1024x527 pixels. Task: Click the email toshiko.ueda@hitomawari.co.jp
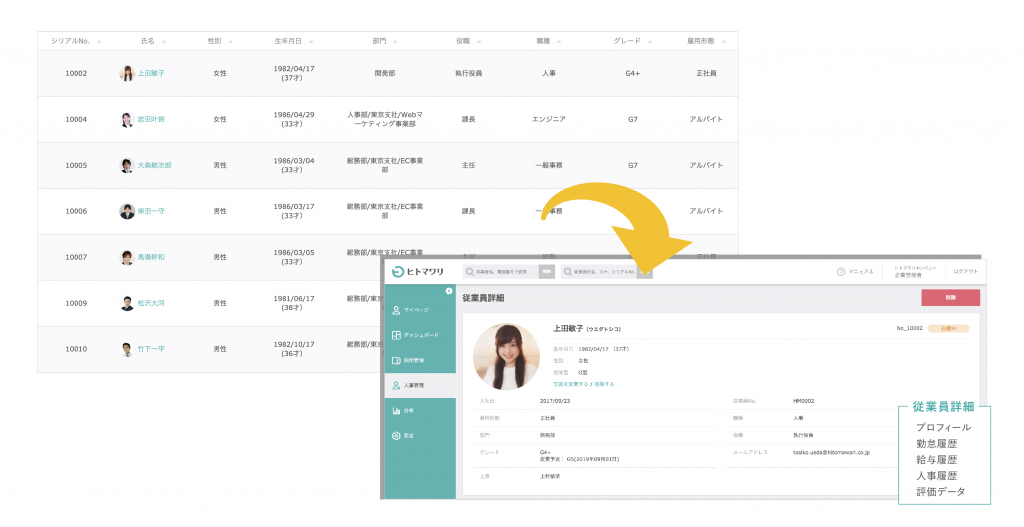coord(831,452)
